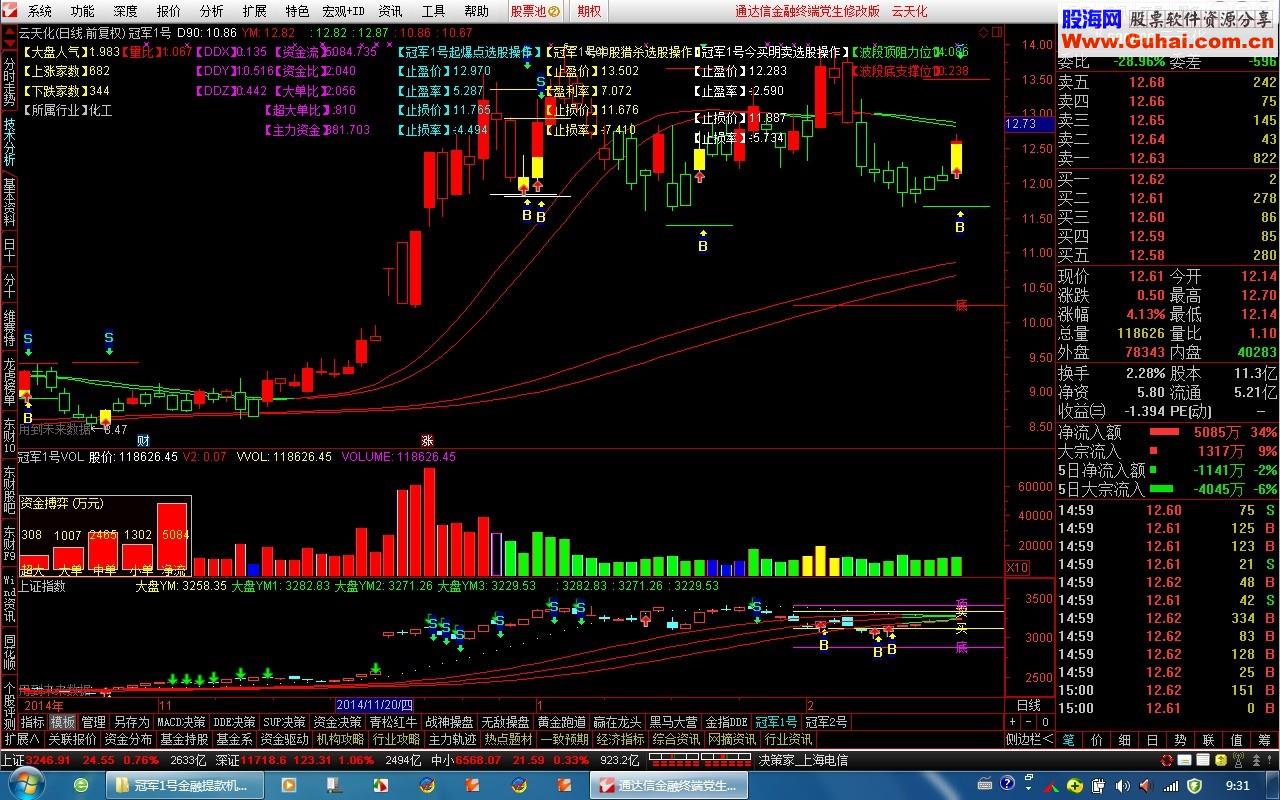Click the red muted speaker tray icon

coord(1146,785)
